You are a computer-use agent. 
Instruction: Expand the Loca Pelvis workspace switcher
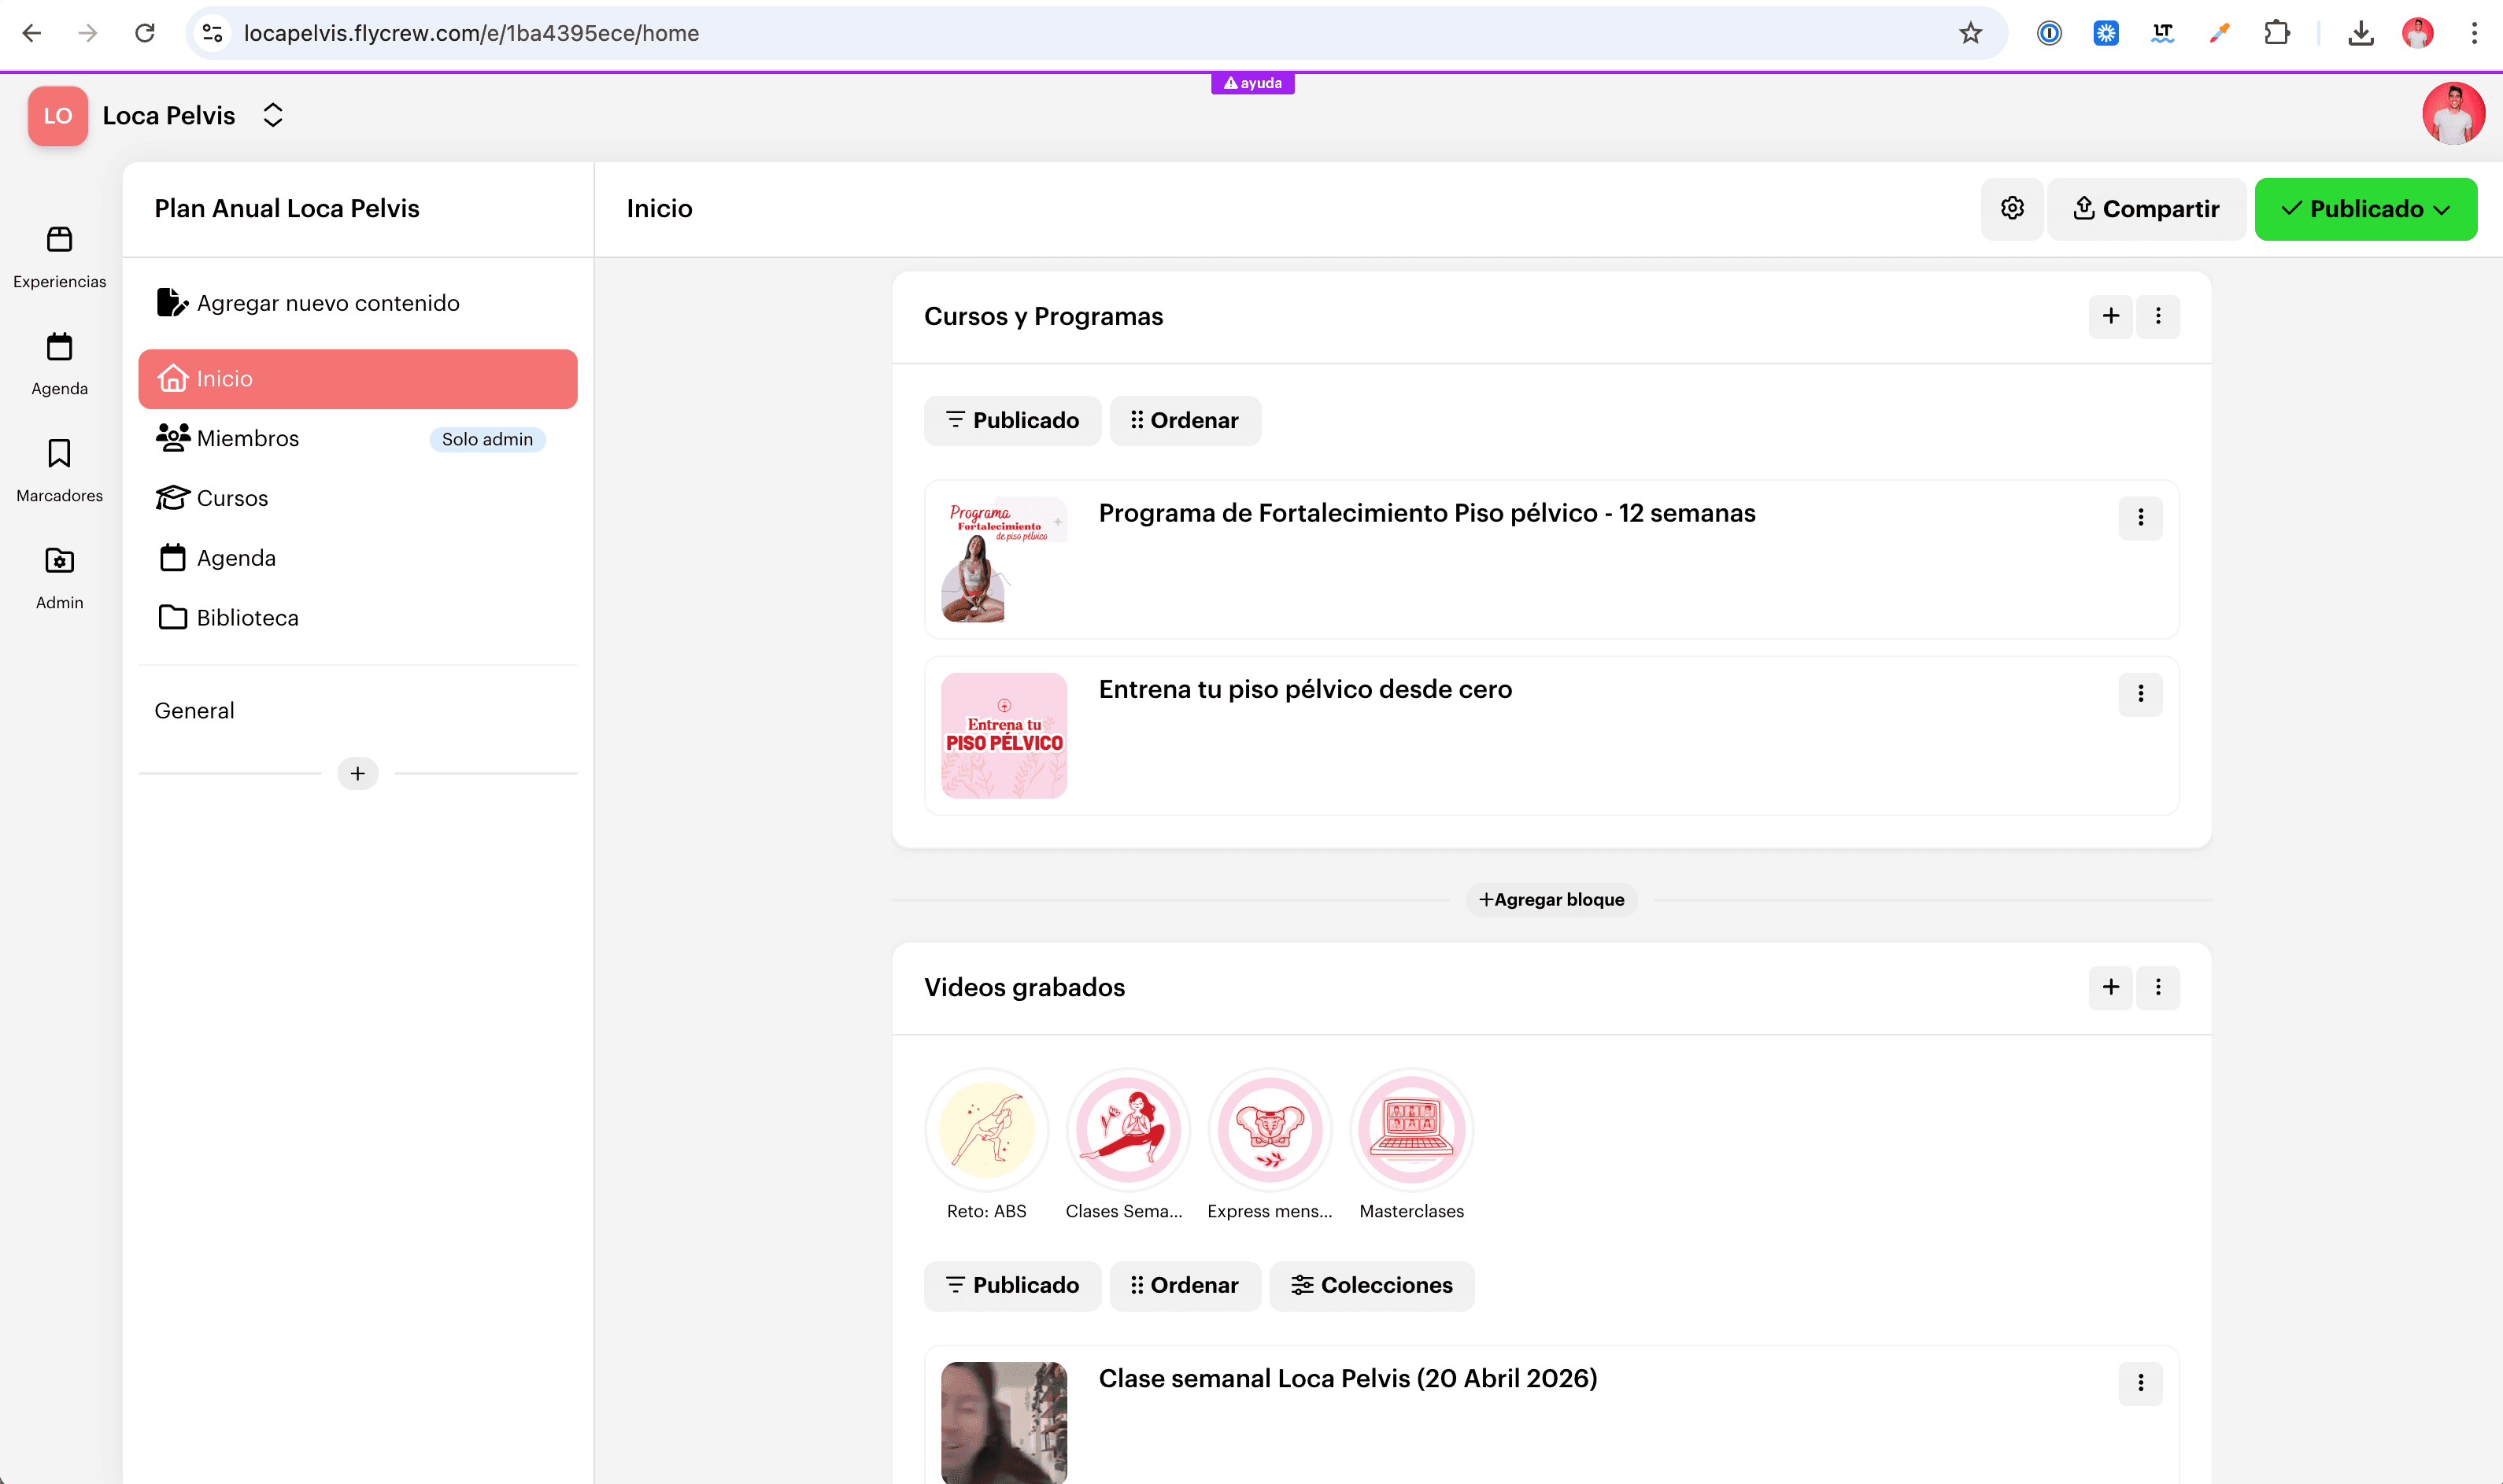pos(273,115)
